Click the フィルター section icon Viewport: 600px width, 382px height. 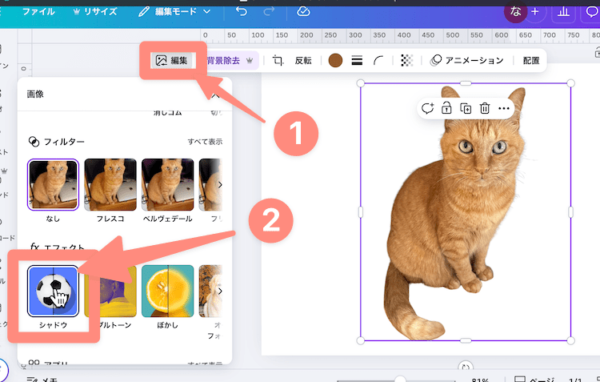pos(34,142)
